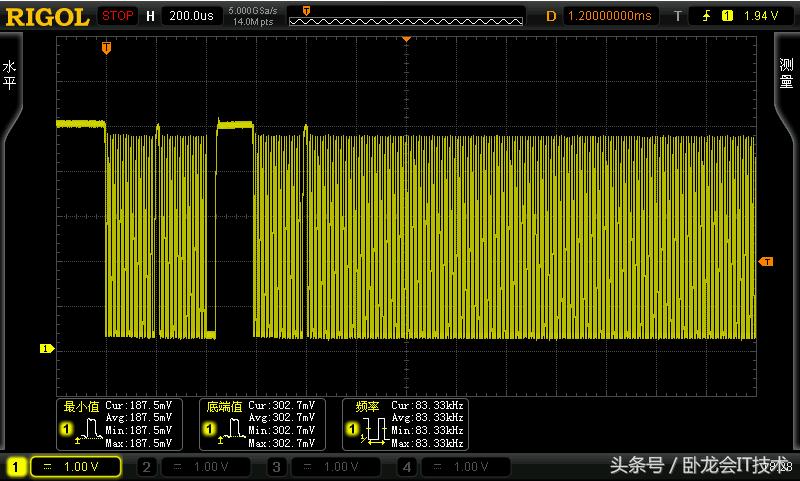Image resolution: width=800 pixels, height=481 pixels.
Task: Click the yellow channel 1 ground marker
Action: click(x=45, y=348)
